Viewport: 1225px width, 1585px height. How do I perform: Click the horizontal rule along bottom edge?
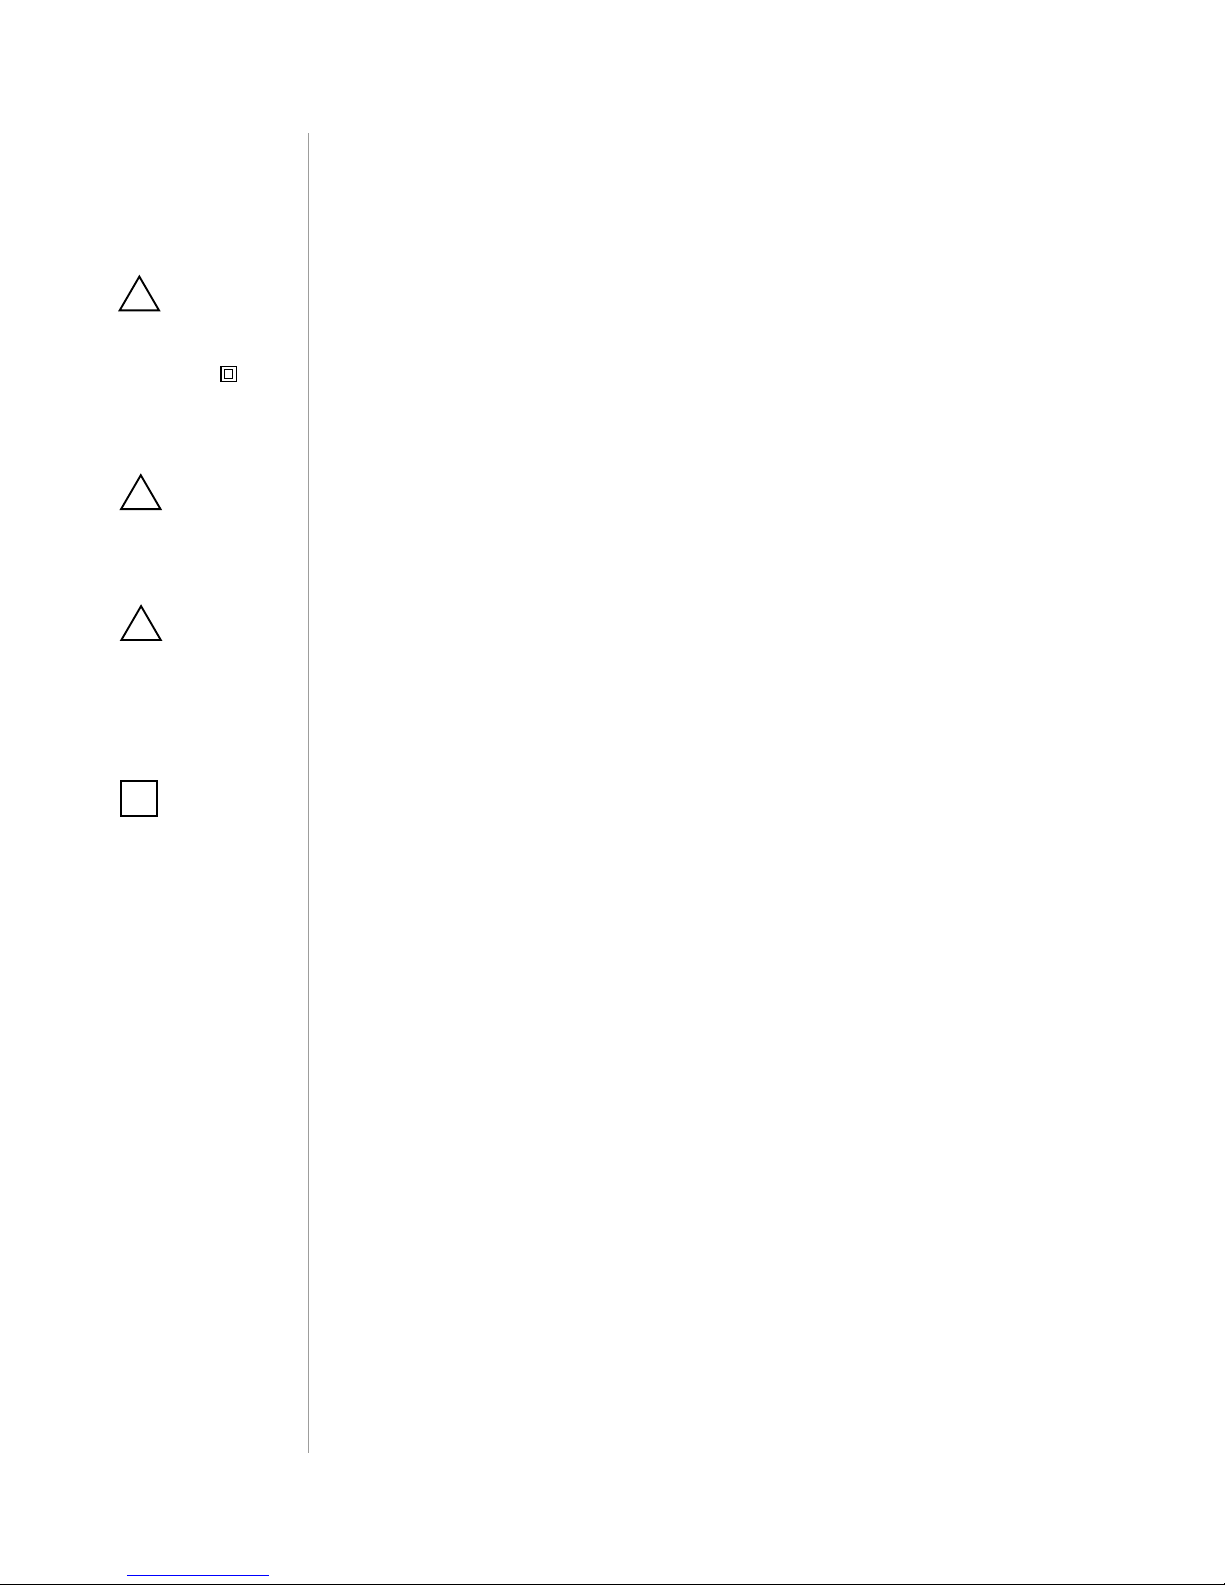pos(612,1583)
